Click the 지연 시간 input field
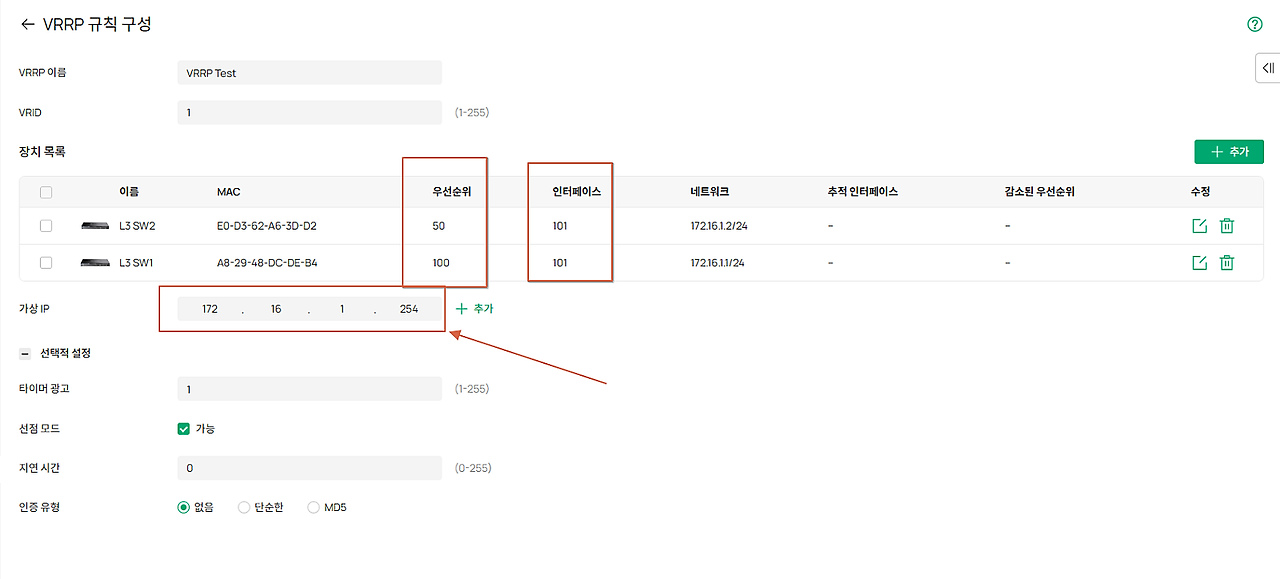 (309, 468)
